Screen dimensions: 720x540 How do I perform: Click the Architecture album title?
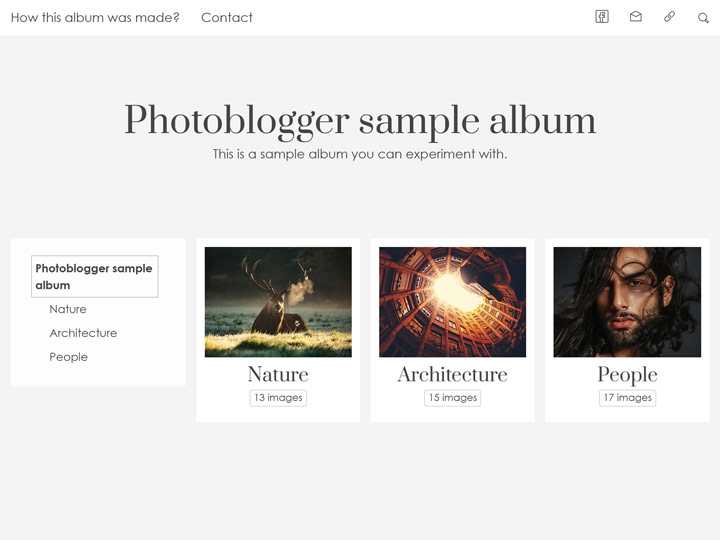pos(452,374)
